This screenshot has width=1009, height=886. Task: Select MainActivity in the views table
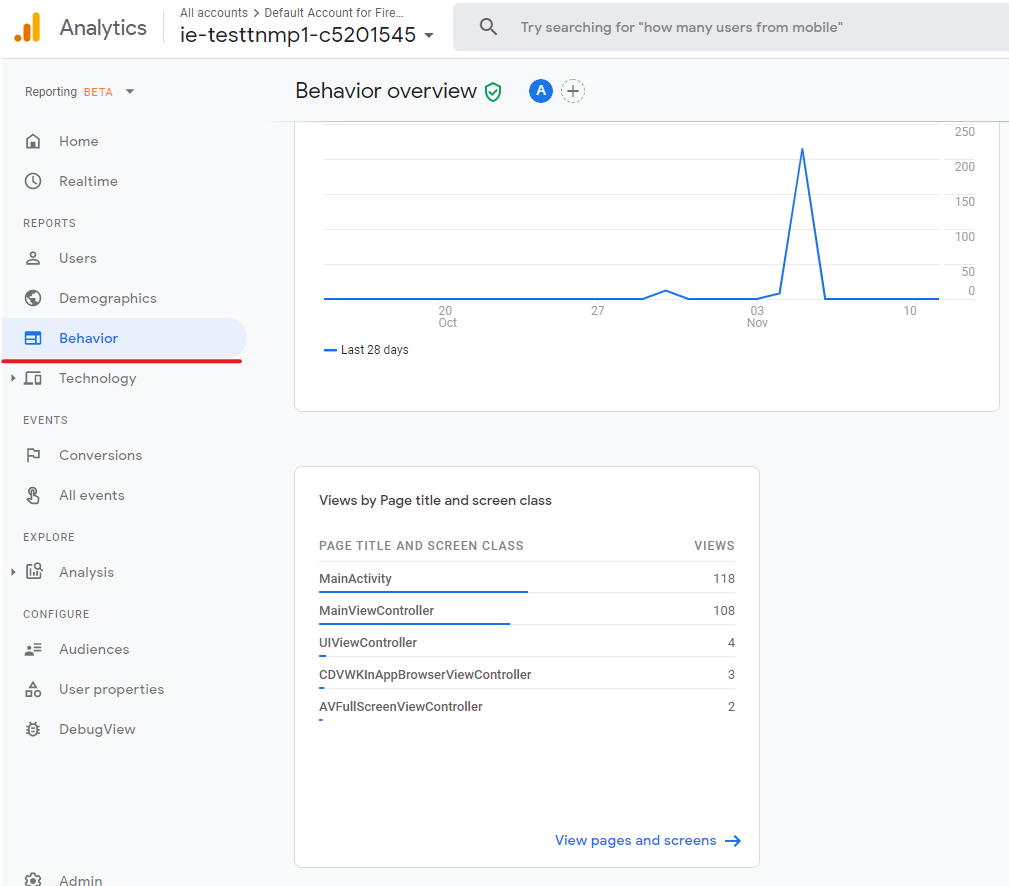[x=353, y=578]
